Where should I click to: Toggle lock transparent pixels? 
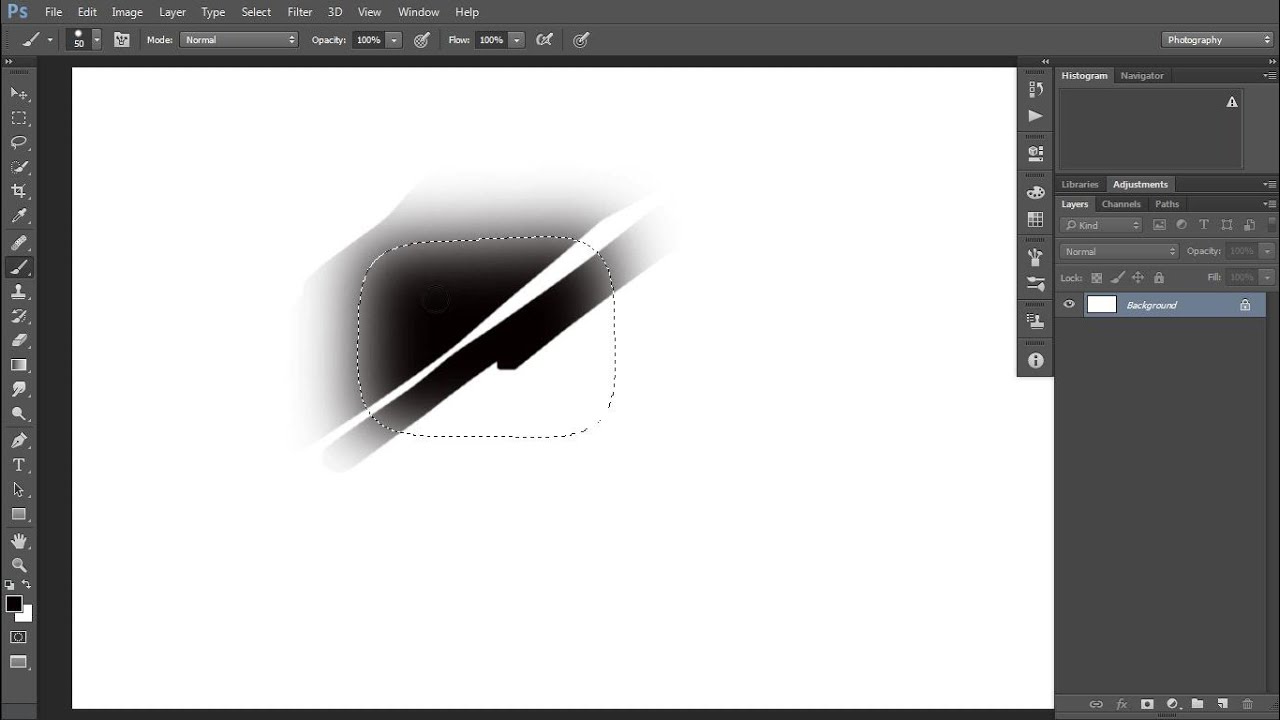[x=1096, y=278]
